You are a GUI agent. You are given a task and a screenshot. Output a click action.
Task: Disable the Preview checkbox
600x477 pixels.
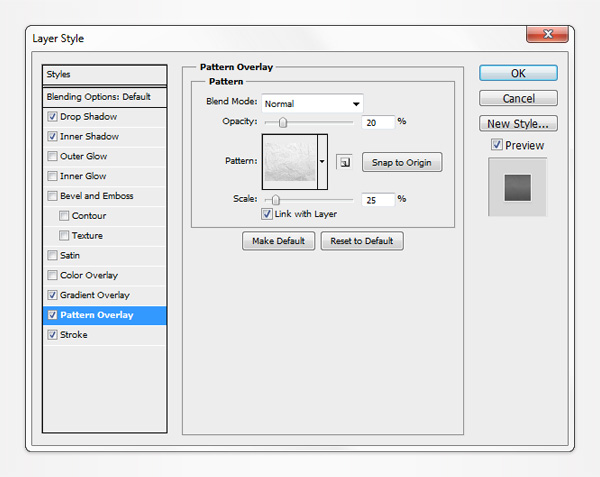(x=497, y=145)
